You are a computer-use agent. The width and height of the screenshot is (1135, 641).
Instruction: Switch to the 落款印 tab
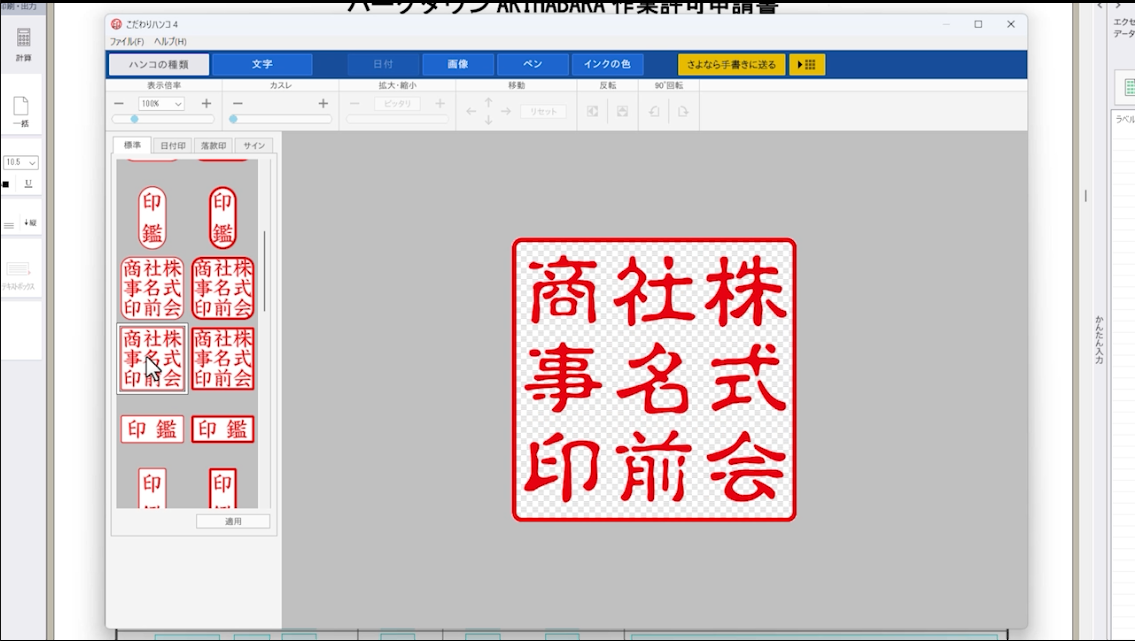[x=212, y=146]
